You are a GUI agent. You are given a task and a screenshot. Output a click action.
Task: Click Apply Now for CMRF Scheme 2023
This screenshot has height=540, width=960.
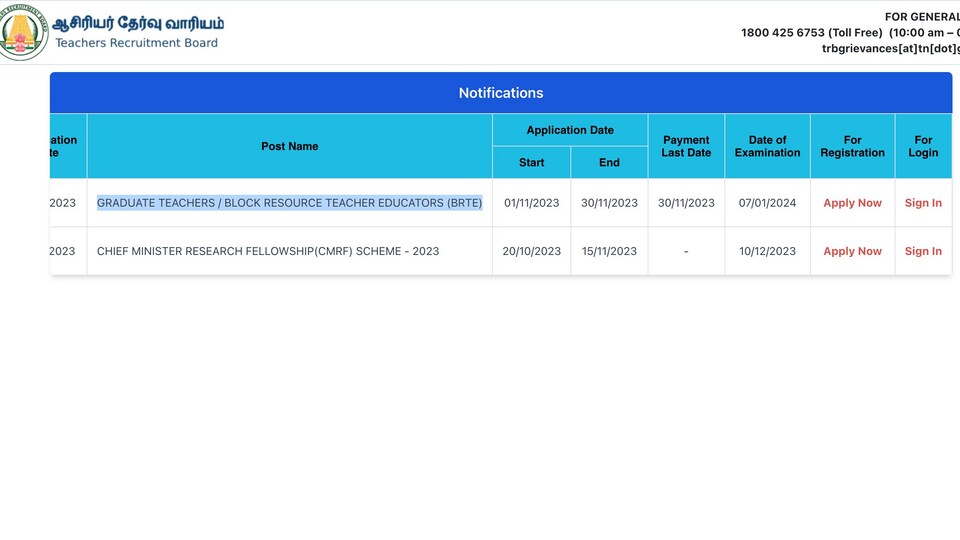852,251
